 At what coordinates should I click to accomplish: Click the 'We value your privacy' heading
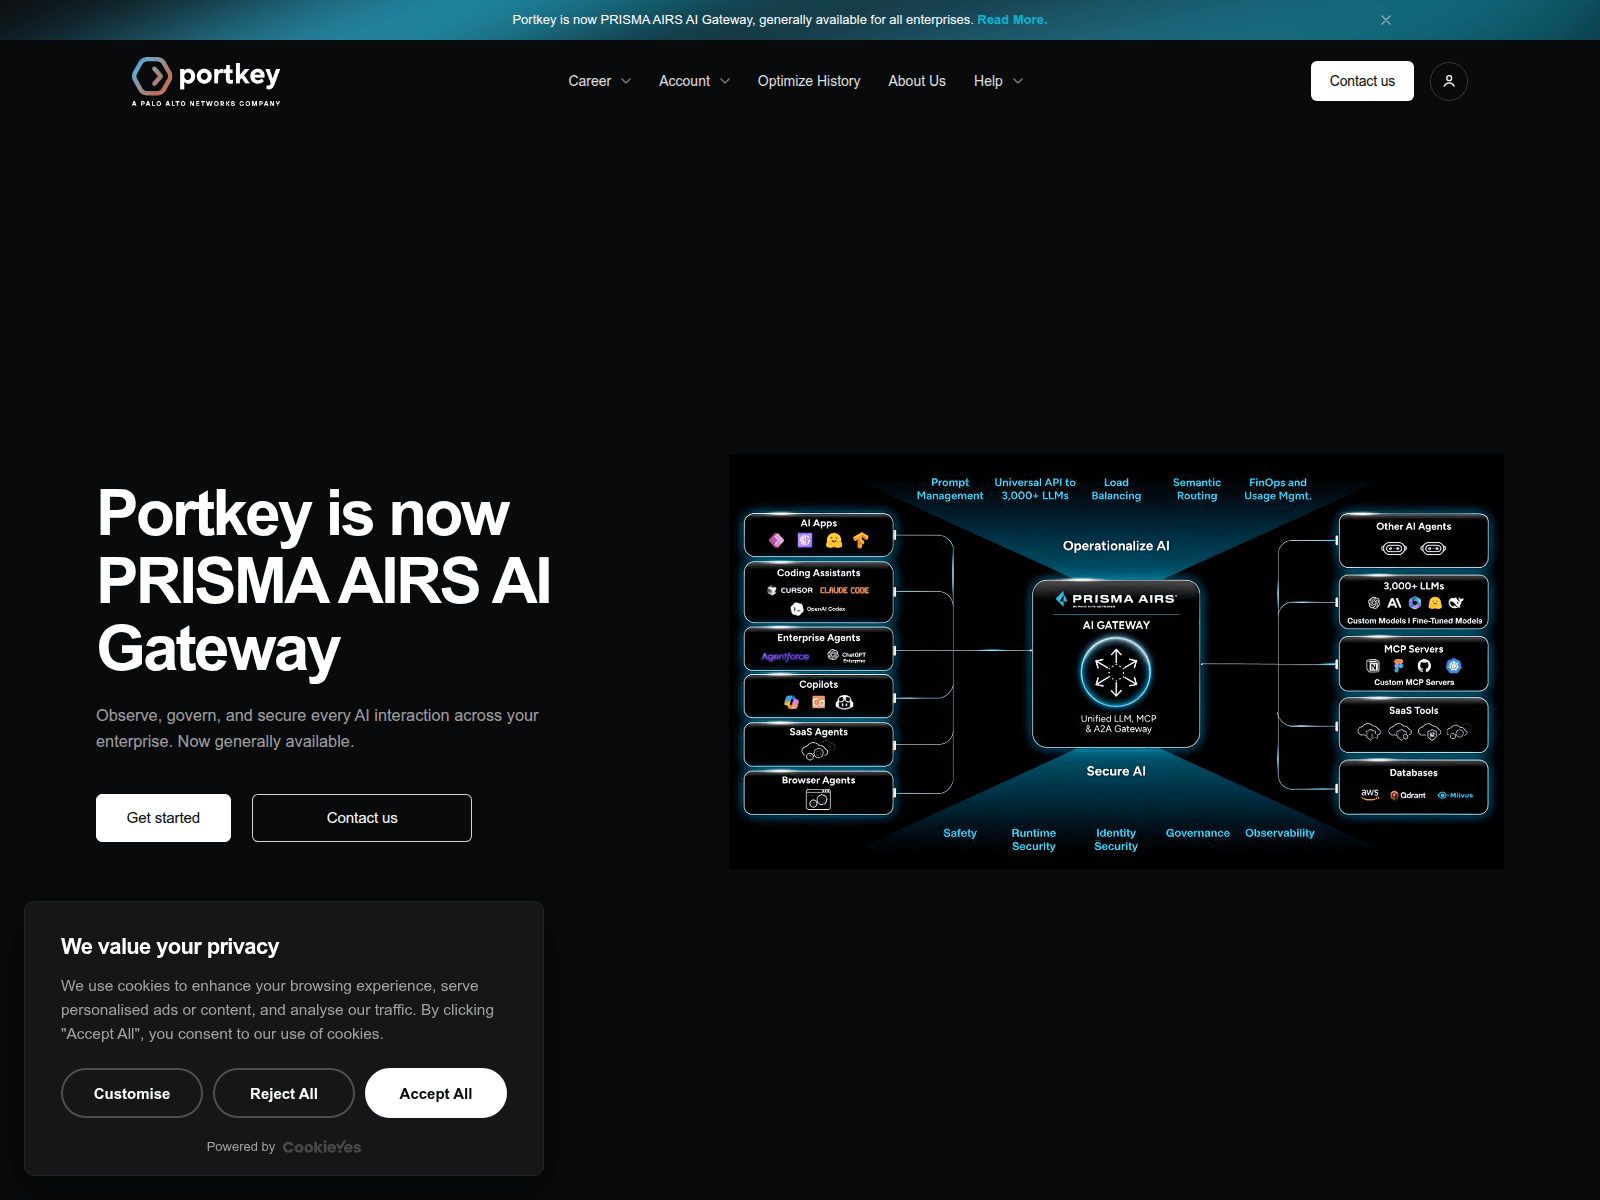(170, 946)
